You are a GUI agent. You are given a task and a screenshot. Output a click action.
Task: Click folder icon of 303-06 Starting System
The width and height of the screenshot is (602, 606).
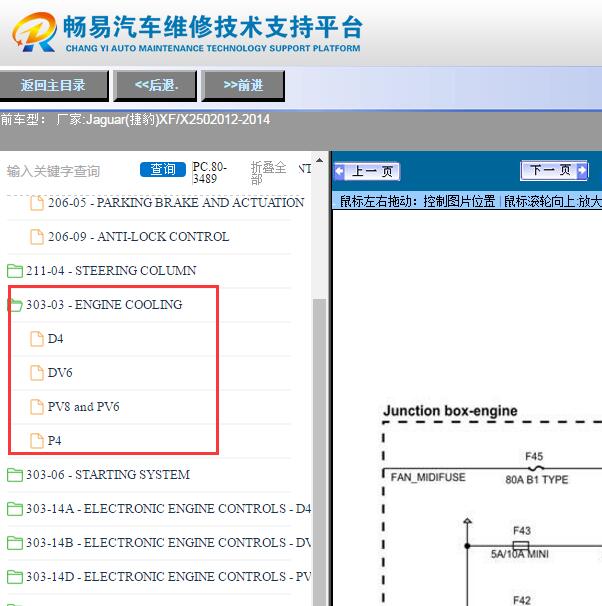coord(15,475)
